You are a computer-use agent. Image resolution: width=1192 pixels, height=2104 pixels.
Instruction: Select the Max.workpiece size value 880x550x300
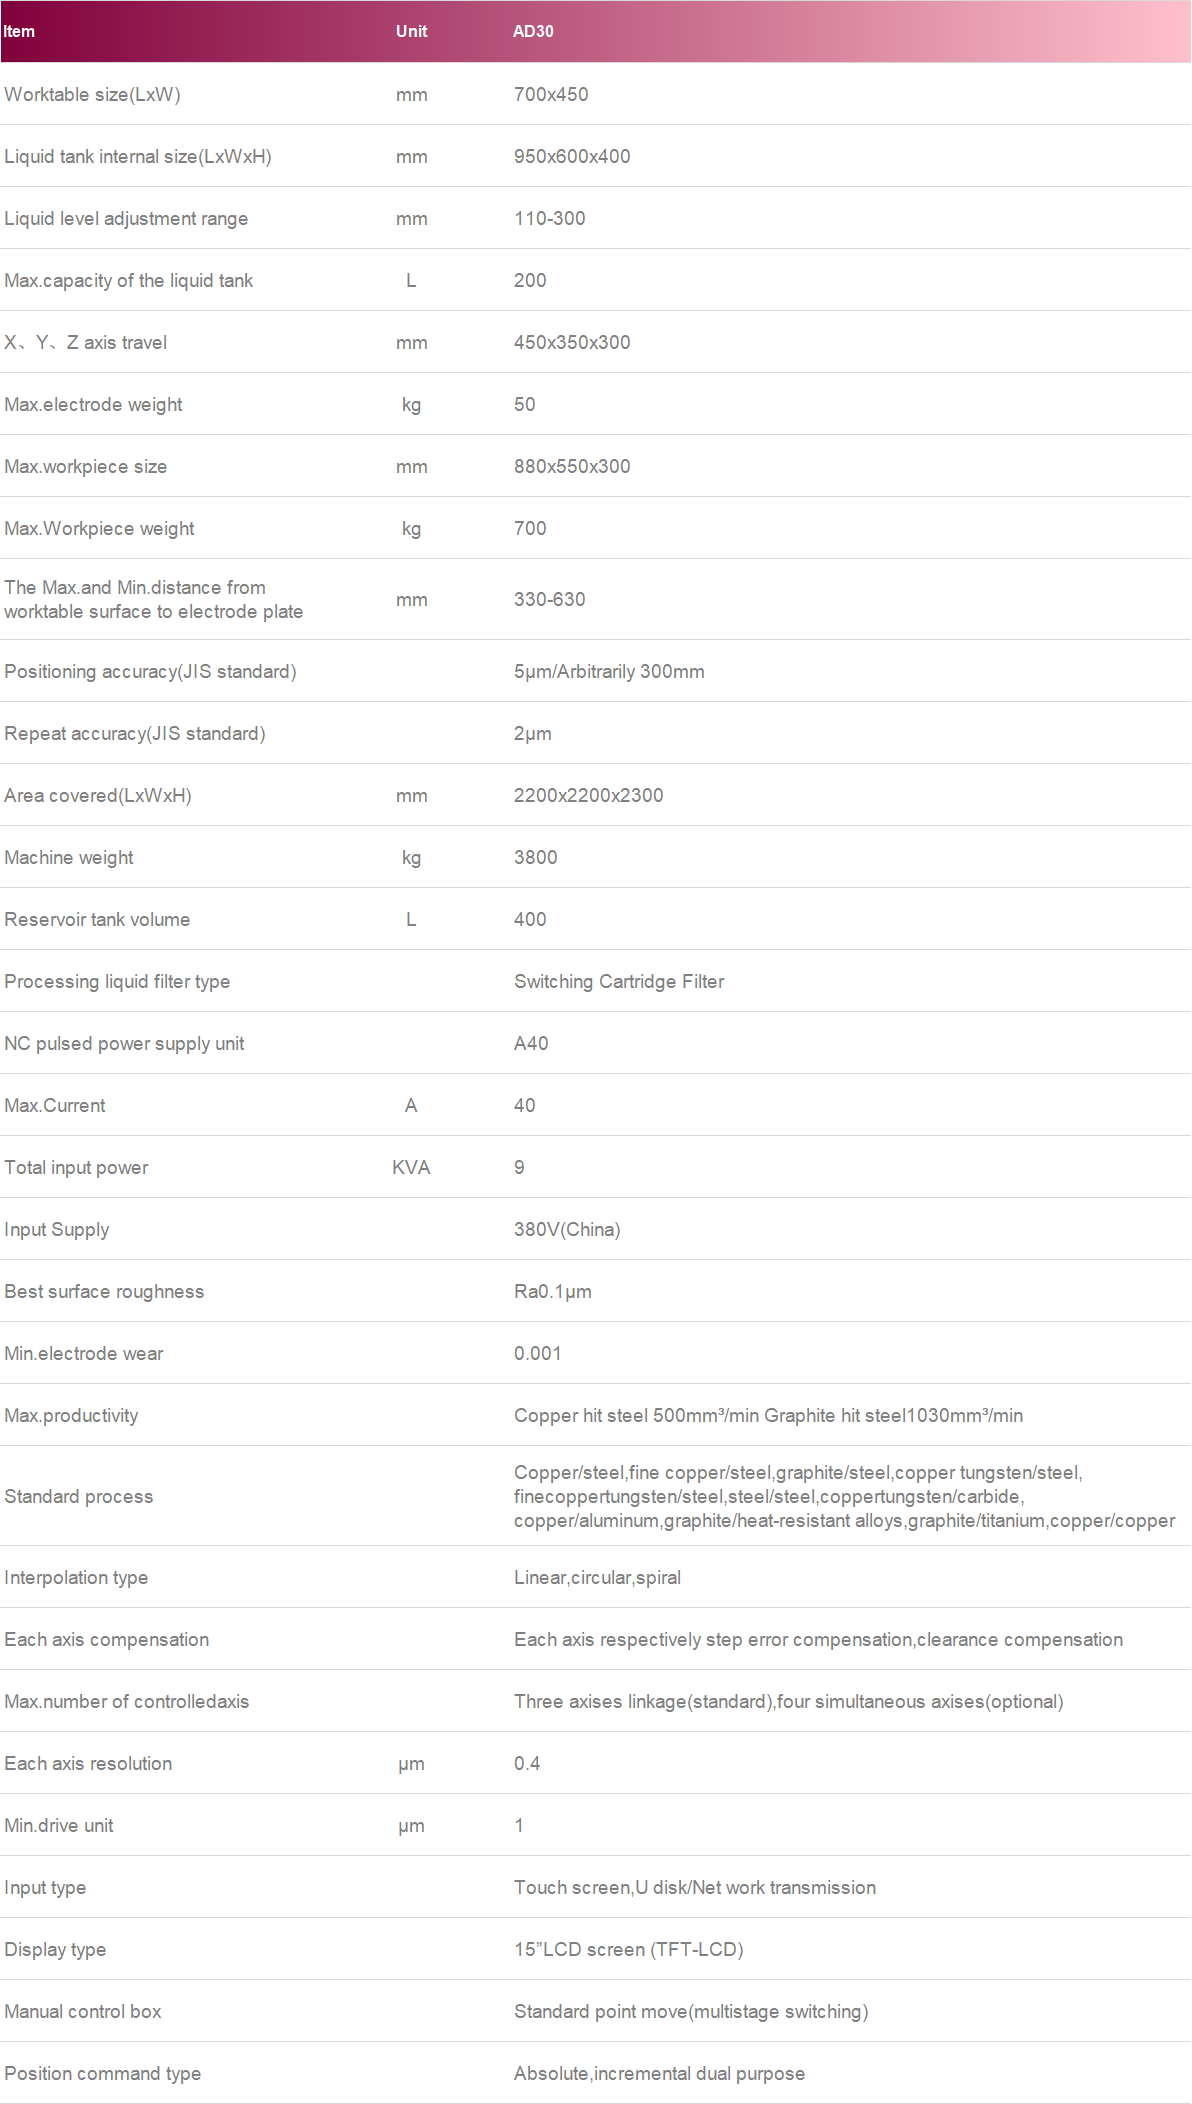(x=572, y=467)
